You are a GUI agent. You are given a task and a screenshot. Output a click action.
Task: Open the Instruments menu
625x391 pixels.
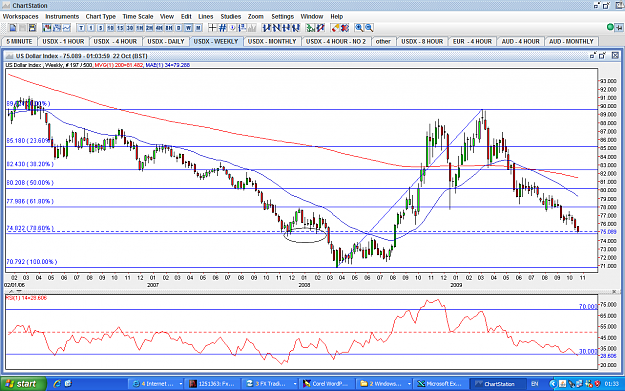pyautogui.click(x=62, y=16)
